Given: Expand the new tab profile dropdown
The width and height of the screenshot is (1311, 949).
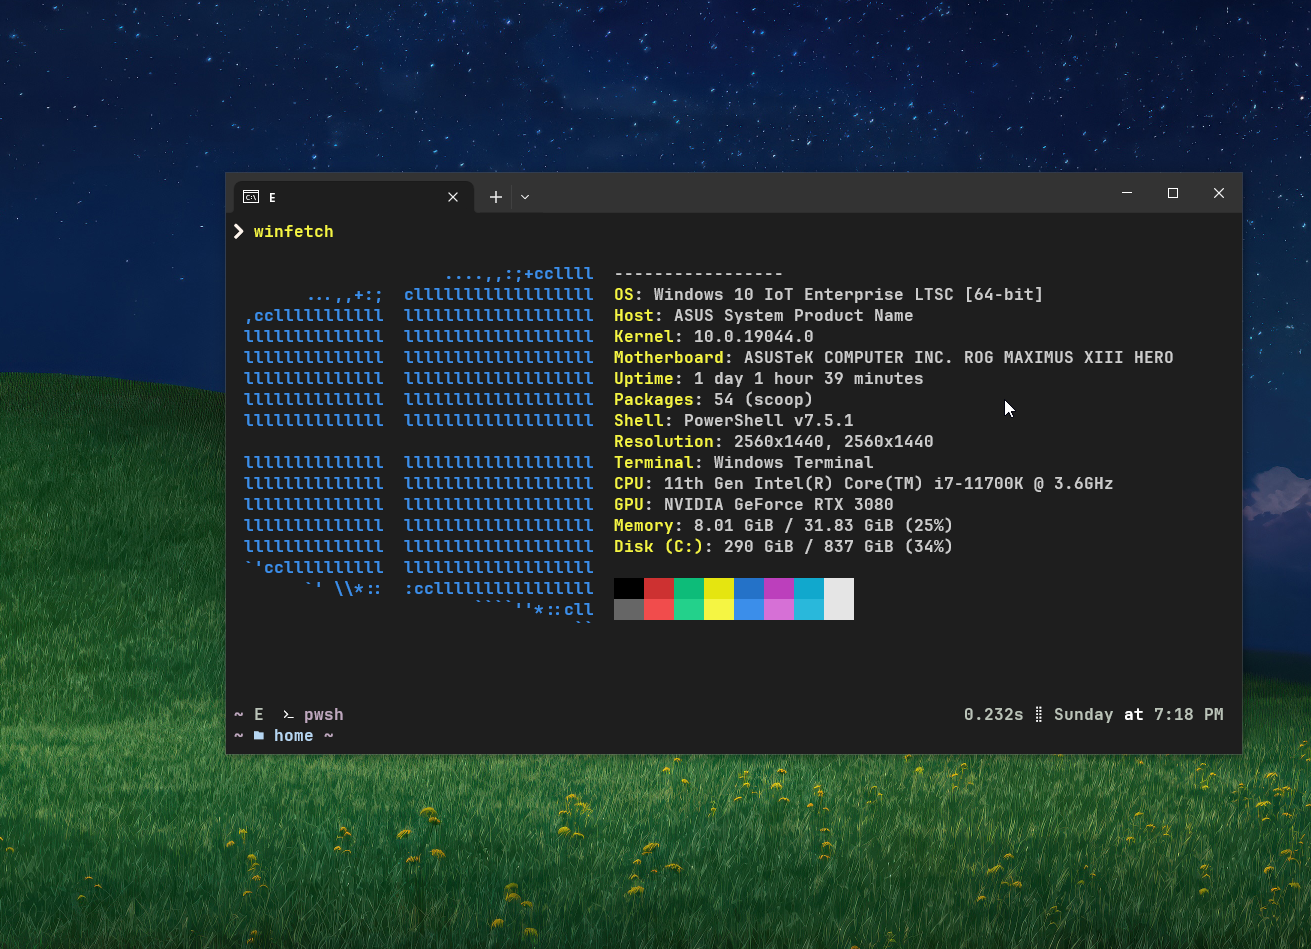Looking at the screenshot, I should pos(525,197).
